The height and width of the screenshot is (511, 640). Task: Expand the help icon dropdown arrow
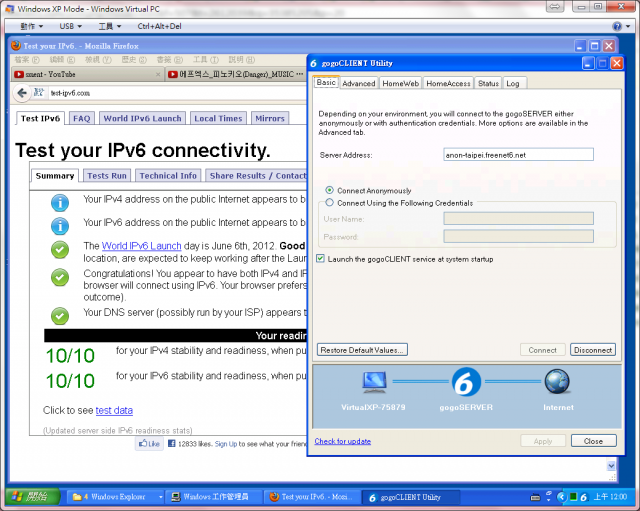pos(628,27)
